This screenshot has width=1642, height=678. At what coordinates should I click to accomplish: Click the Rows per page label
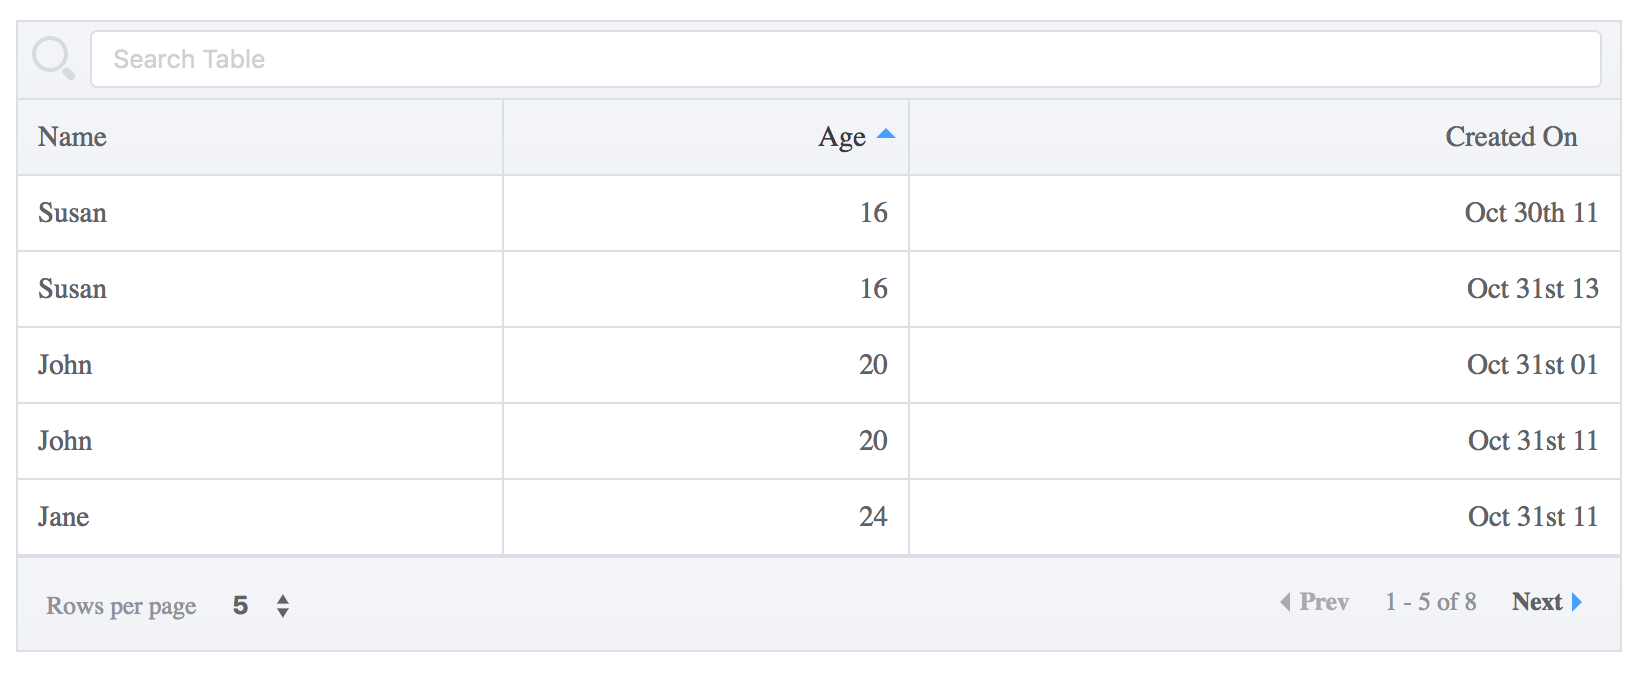point(121,606)
